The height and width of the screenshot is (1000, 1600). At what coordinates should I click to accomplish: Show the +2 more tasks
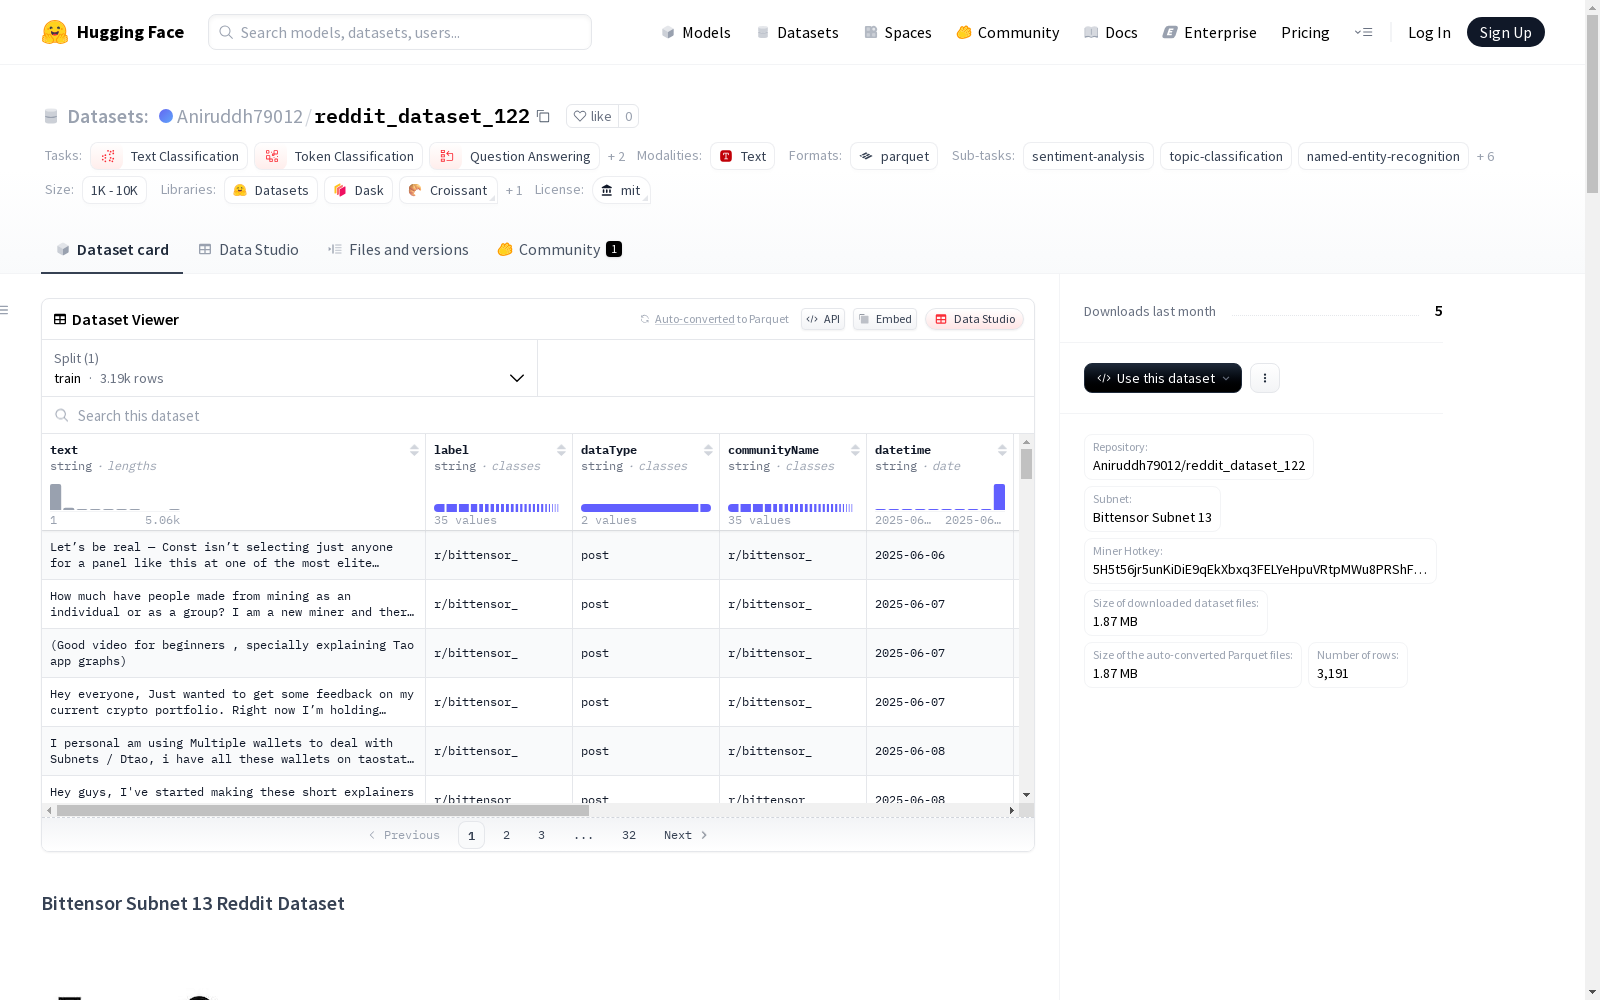tap(616, 156)
